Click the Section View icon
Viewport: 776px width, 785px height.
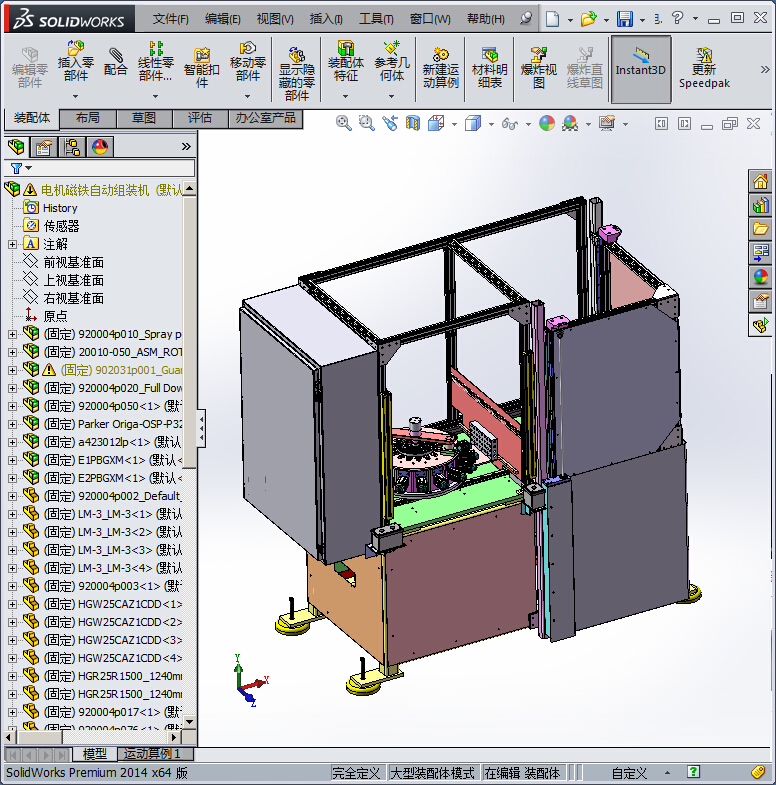pyautogui.click(x=413, y=123)
